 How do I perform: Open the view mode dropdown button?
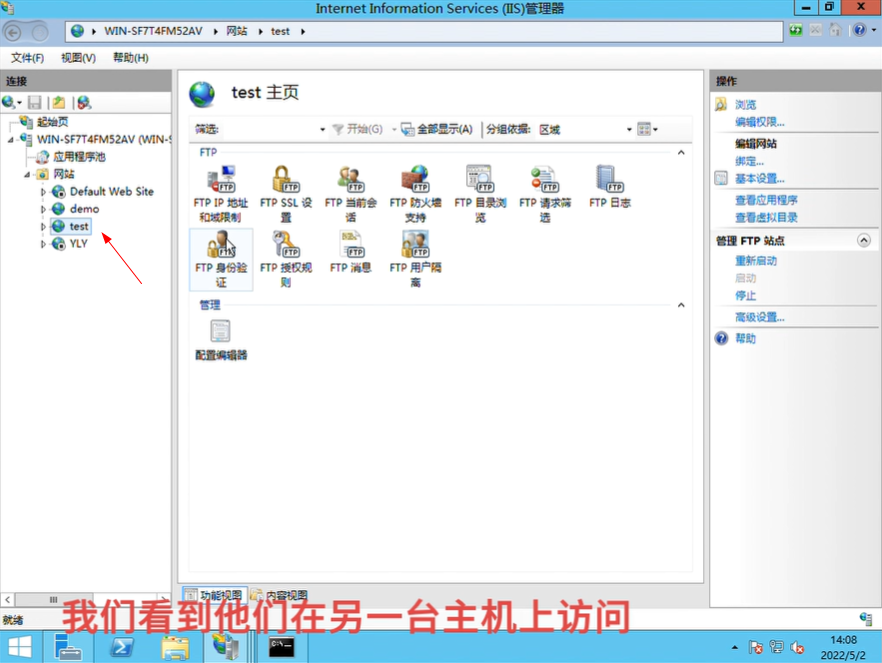(x=647, y=129)
